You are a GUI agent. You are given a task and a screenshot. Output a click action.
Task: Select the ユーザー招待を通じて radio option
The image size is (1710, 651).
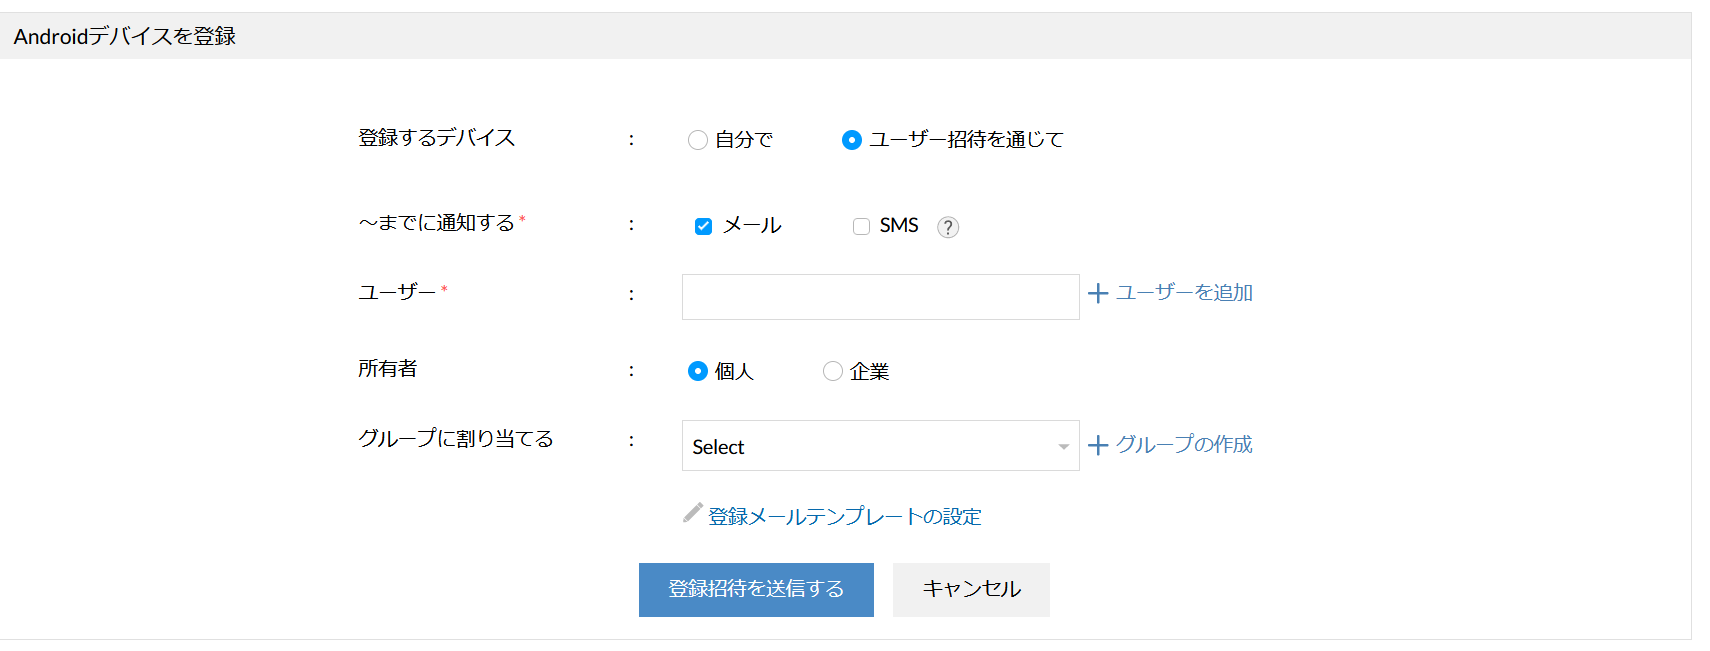852,140
